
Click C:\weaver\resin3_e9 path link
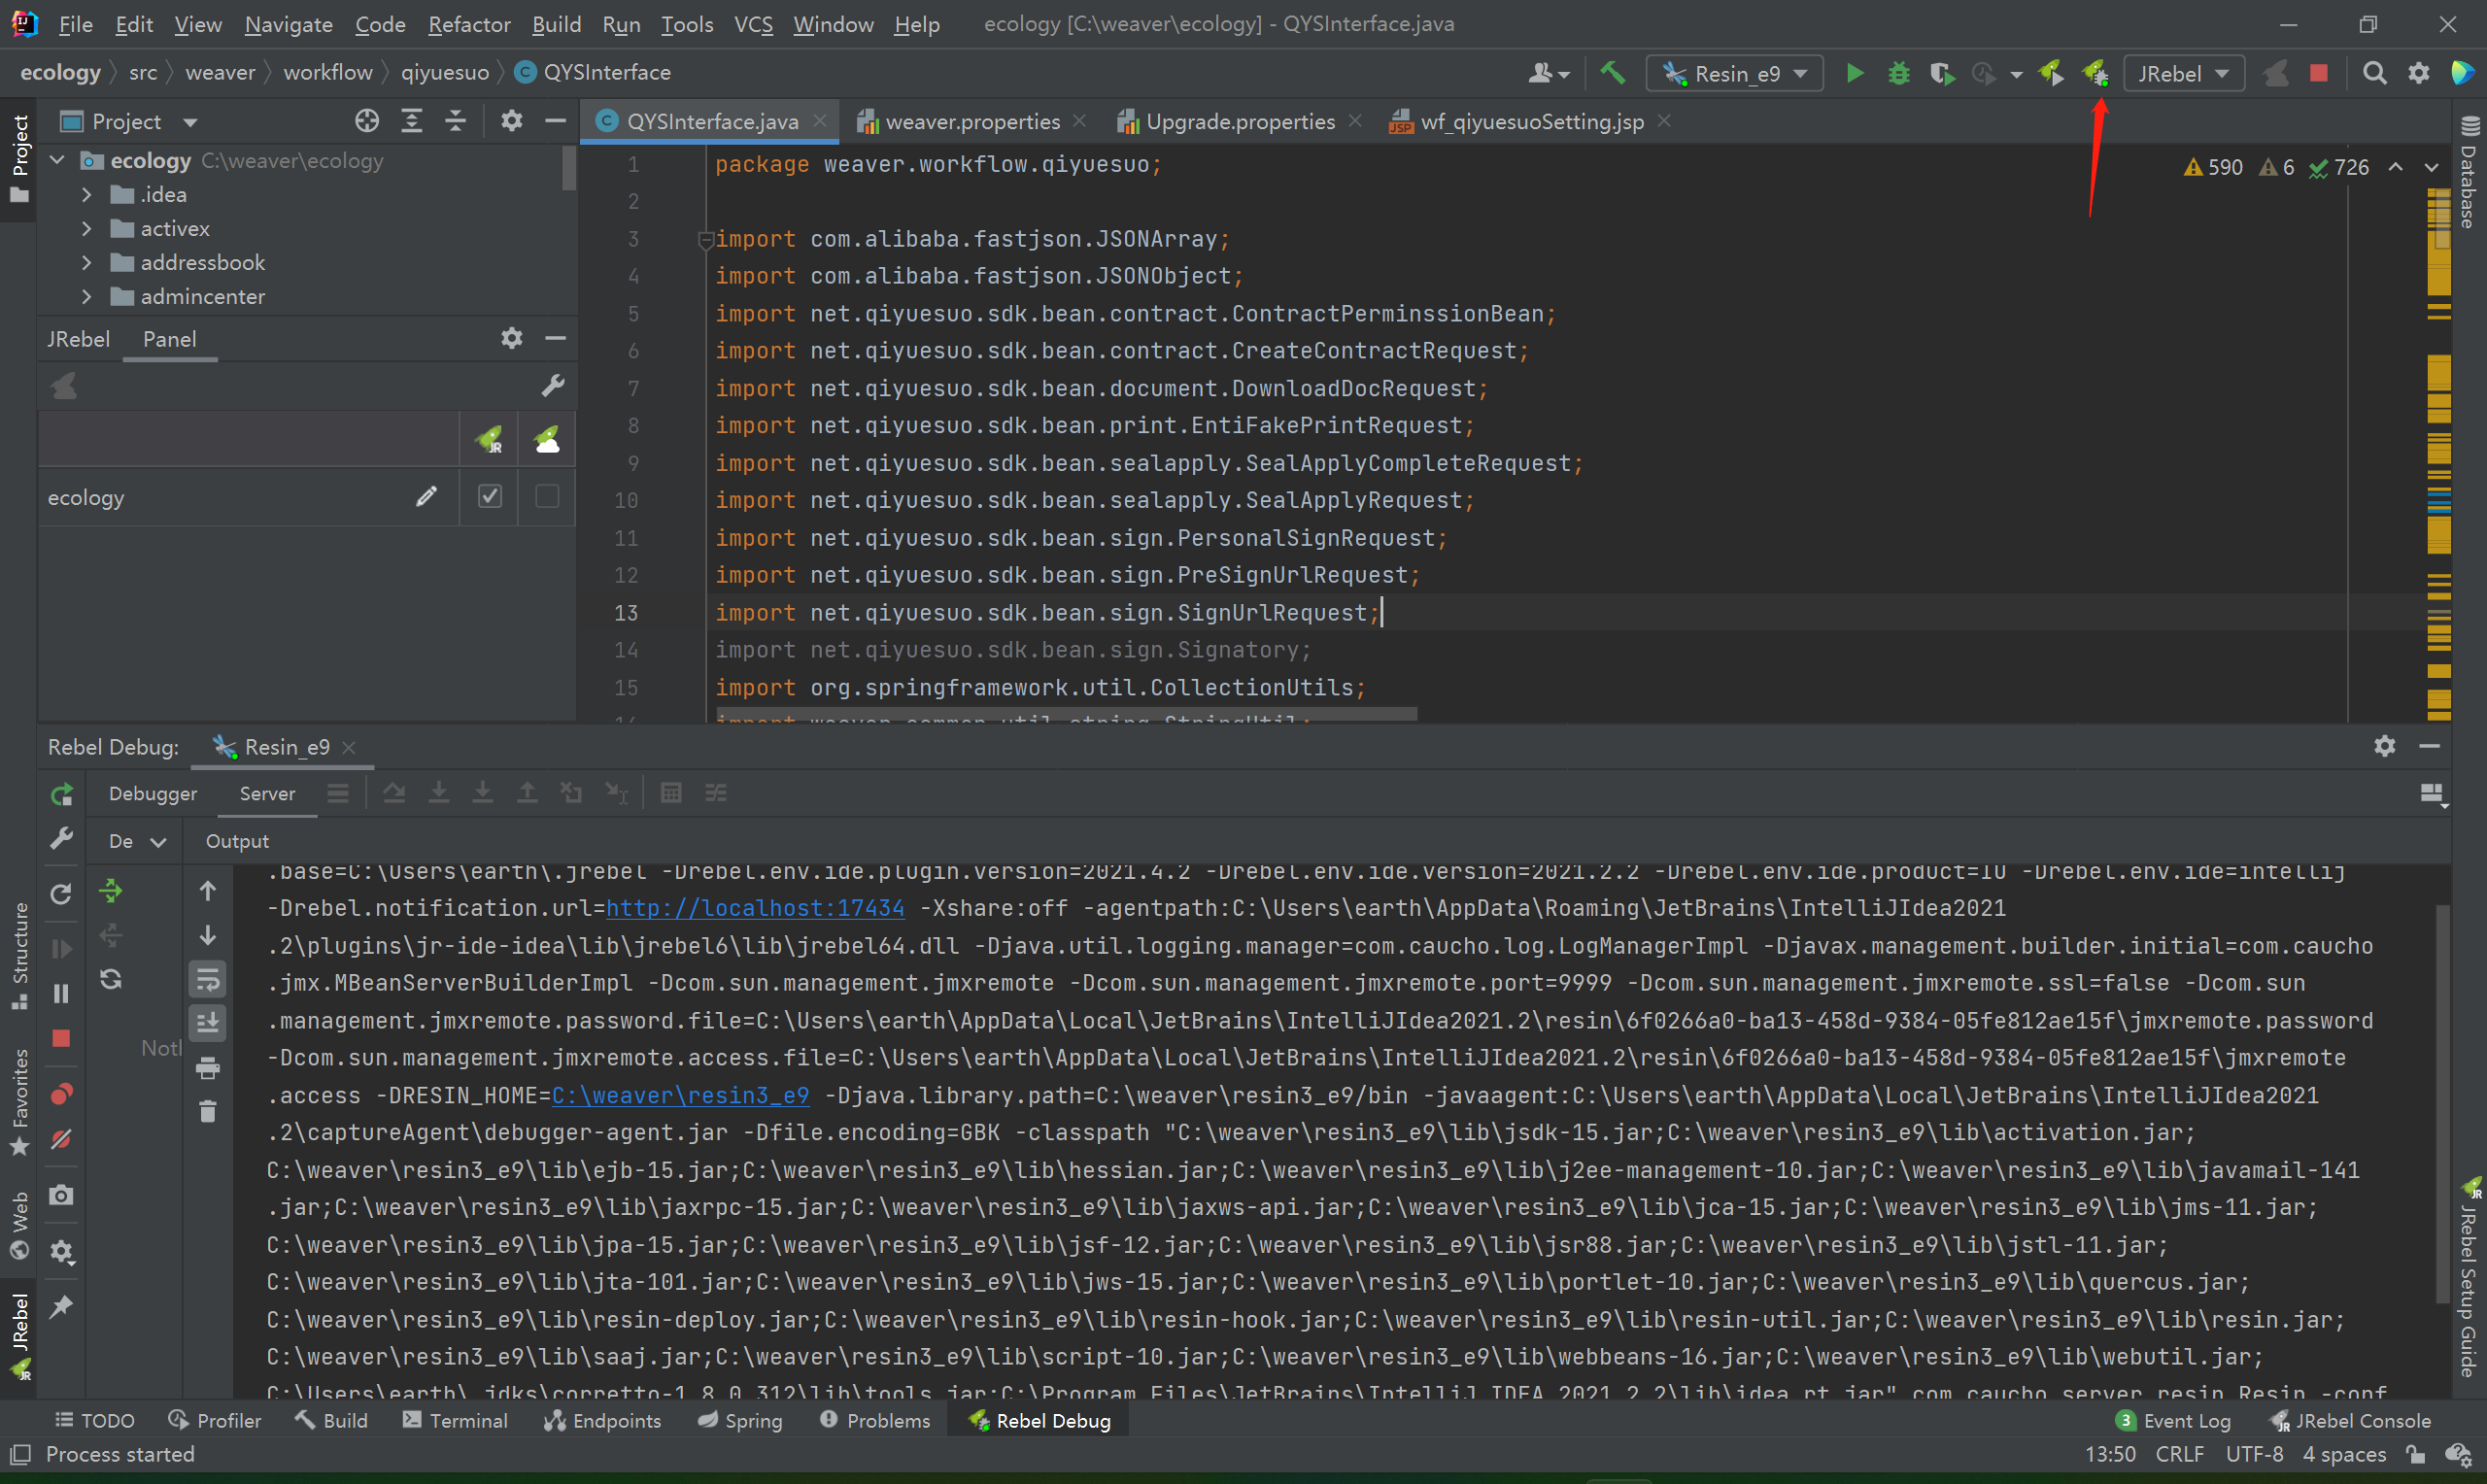pos(680,1095)
